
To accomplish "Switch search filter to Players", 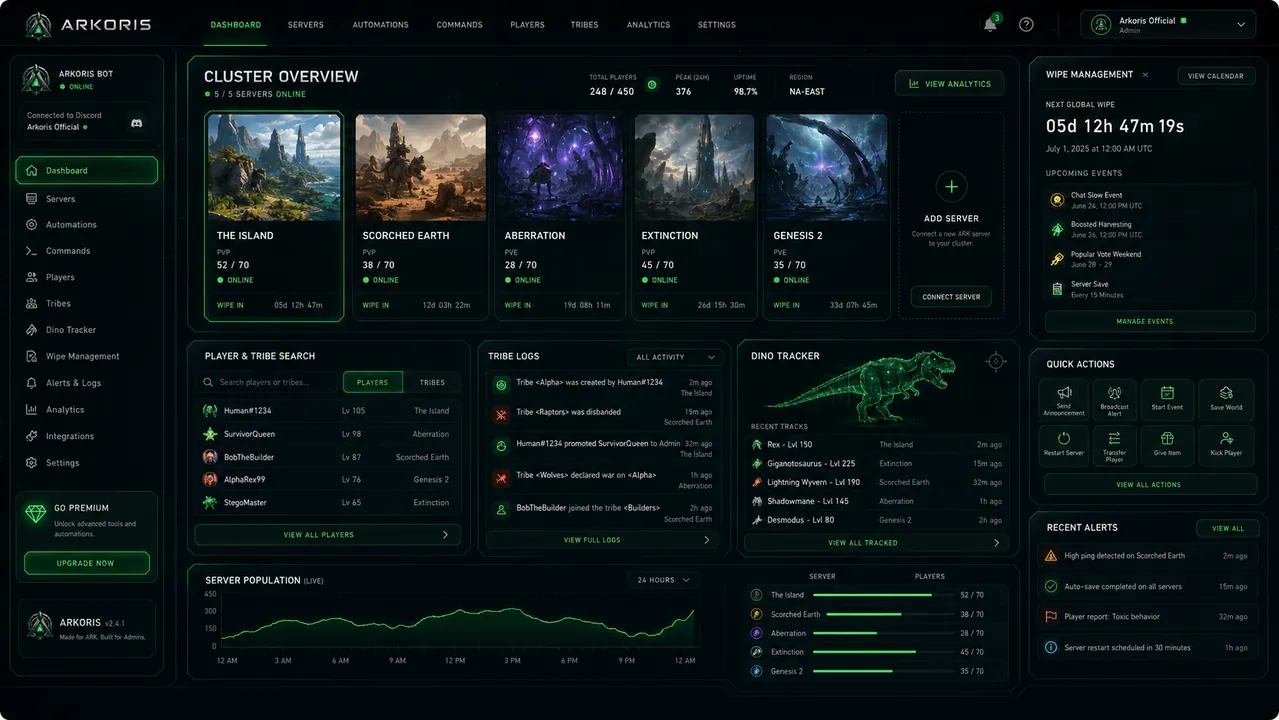I will 372,382.
